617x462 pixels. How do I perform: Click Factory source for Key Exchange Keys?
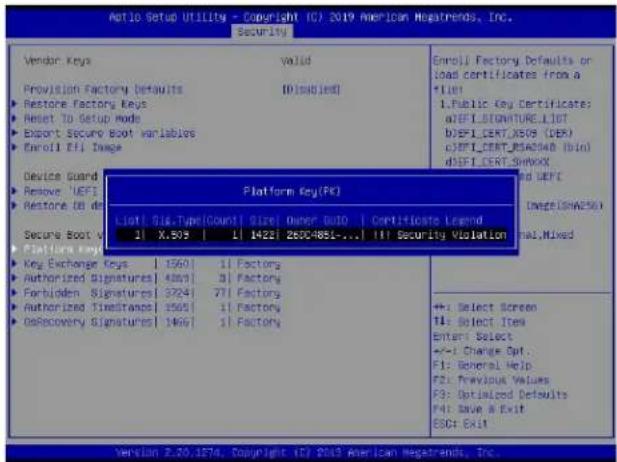pos(259,264)
